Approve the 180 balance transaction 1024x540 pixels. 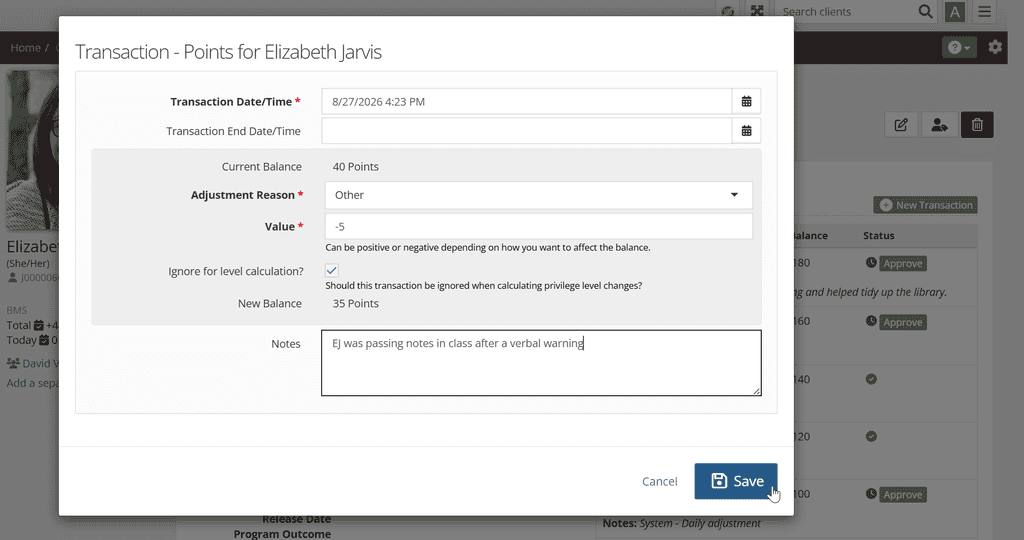[903, 264]
